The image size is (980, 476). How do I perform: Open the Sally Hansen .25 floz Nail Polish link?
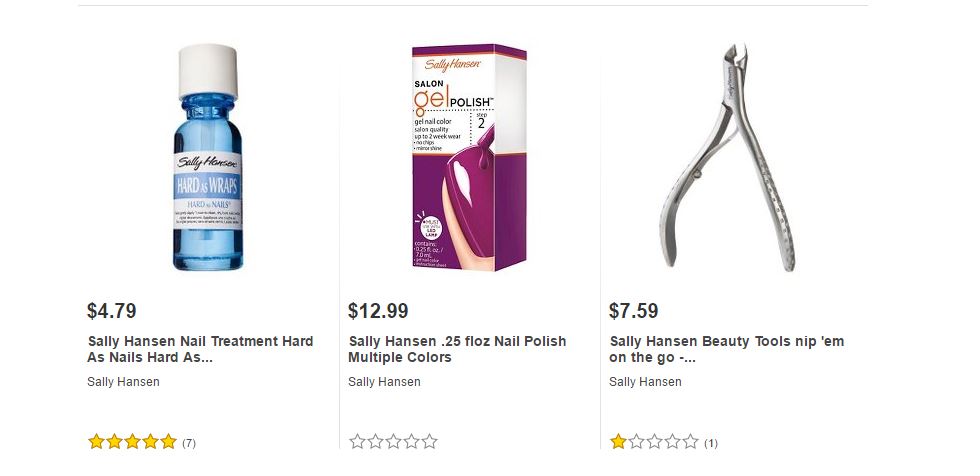[456, 349]
